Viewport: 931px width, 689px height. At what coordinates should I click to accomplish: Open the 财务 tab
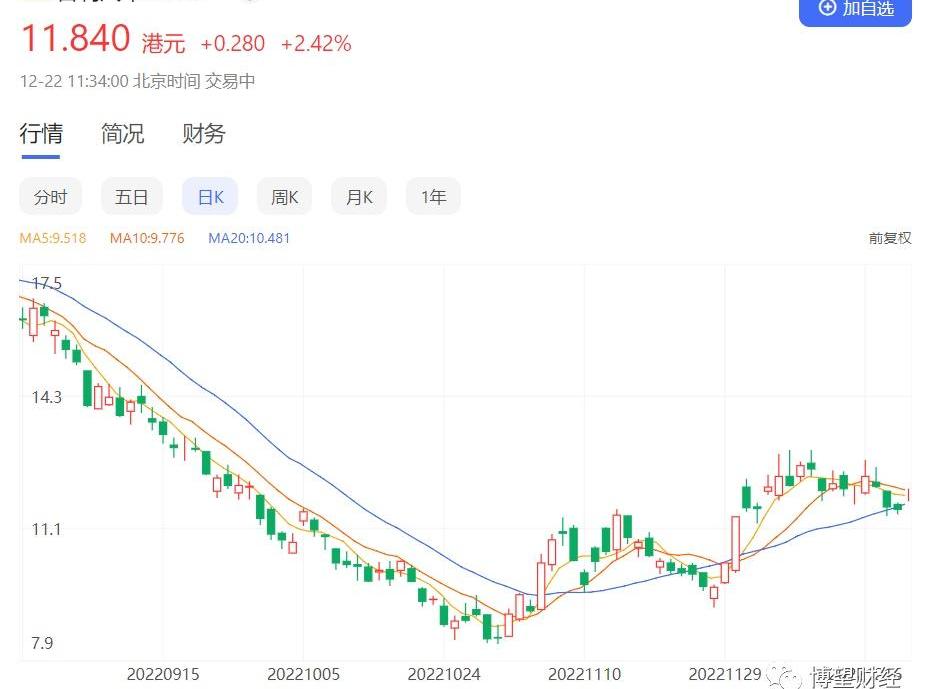(204, 133)
